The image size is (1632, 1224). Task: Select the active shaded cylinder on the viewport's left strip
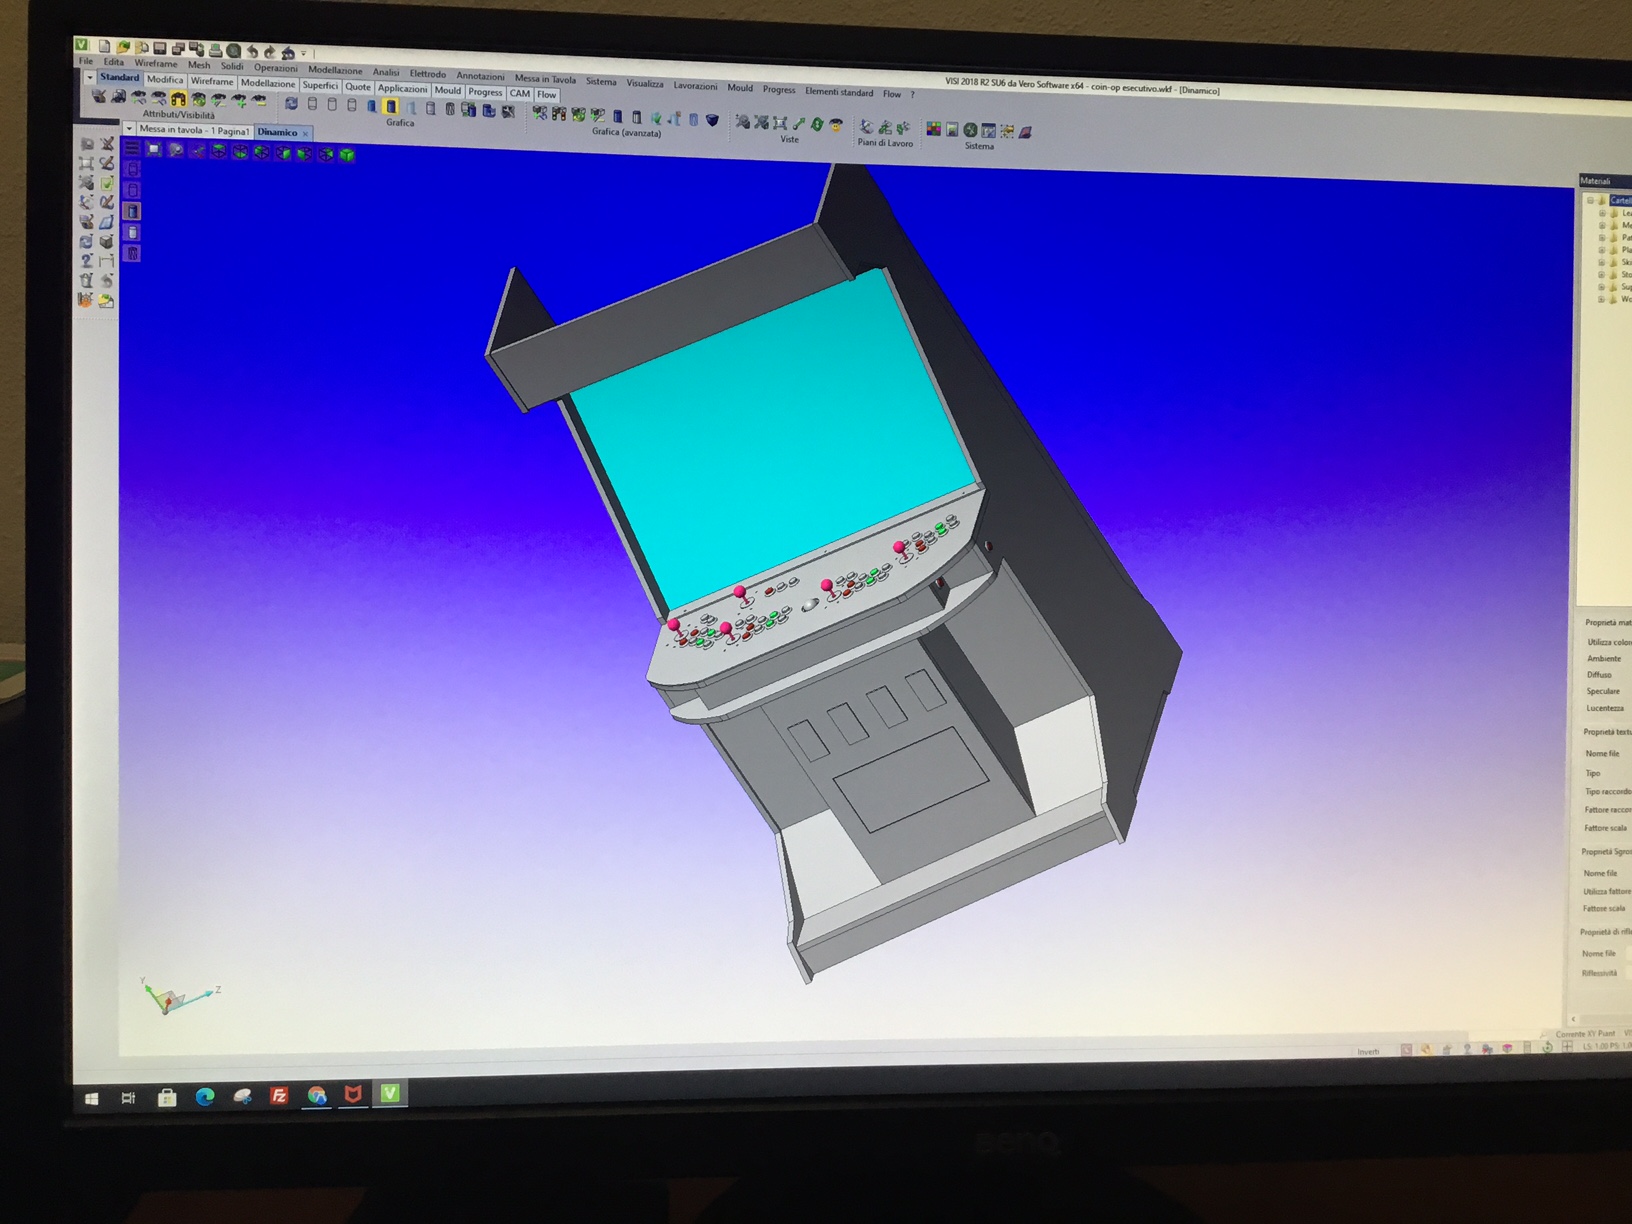[x=132, y=211]
